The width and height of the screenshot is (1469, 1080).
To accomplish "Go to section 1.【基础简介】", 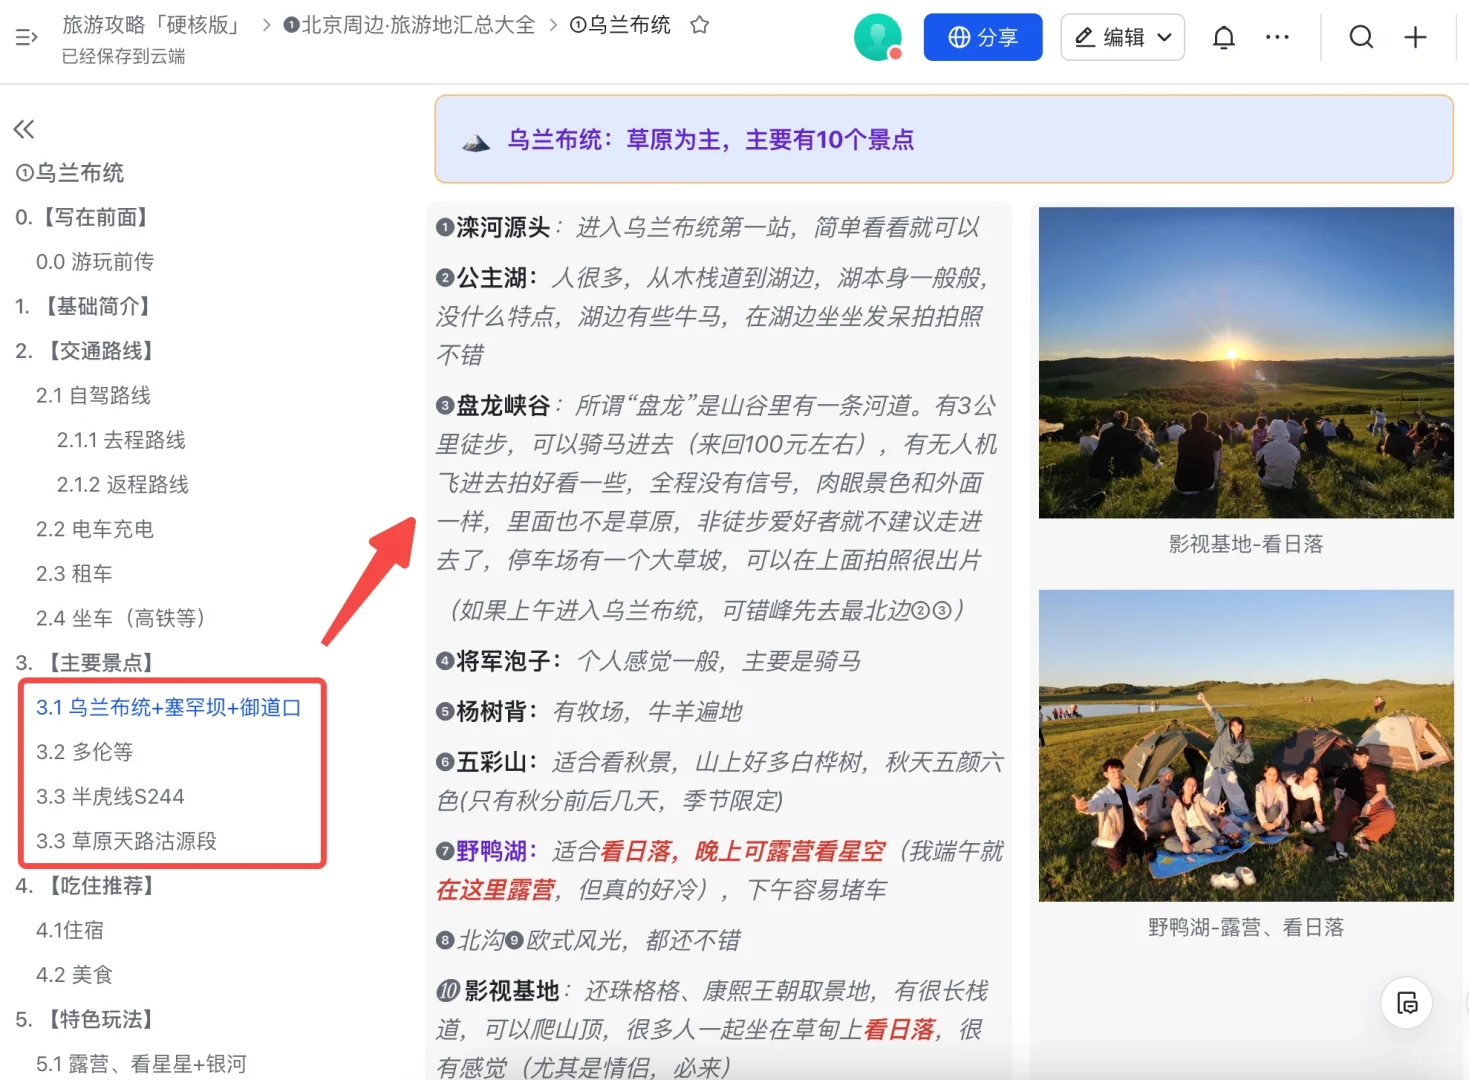I will click(86, 306).
